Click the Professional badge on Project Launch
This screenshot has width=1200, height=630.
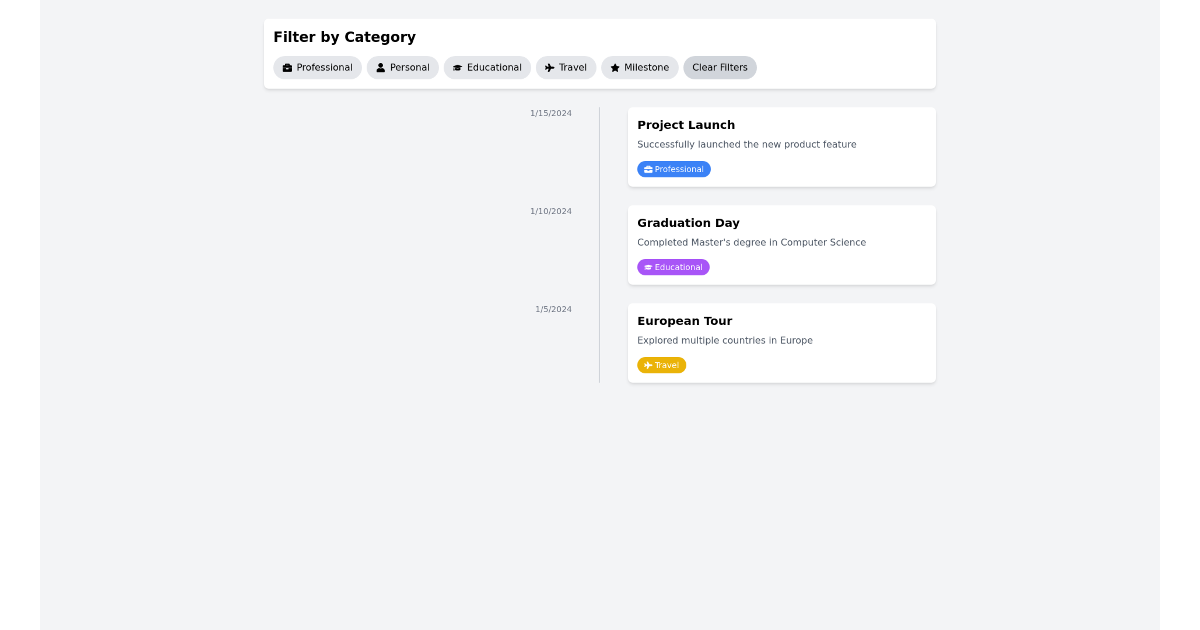[674, 169]
